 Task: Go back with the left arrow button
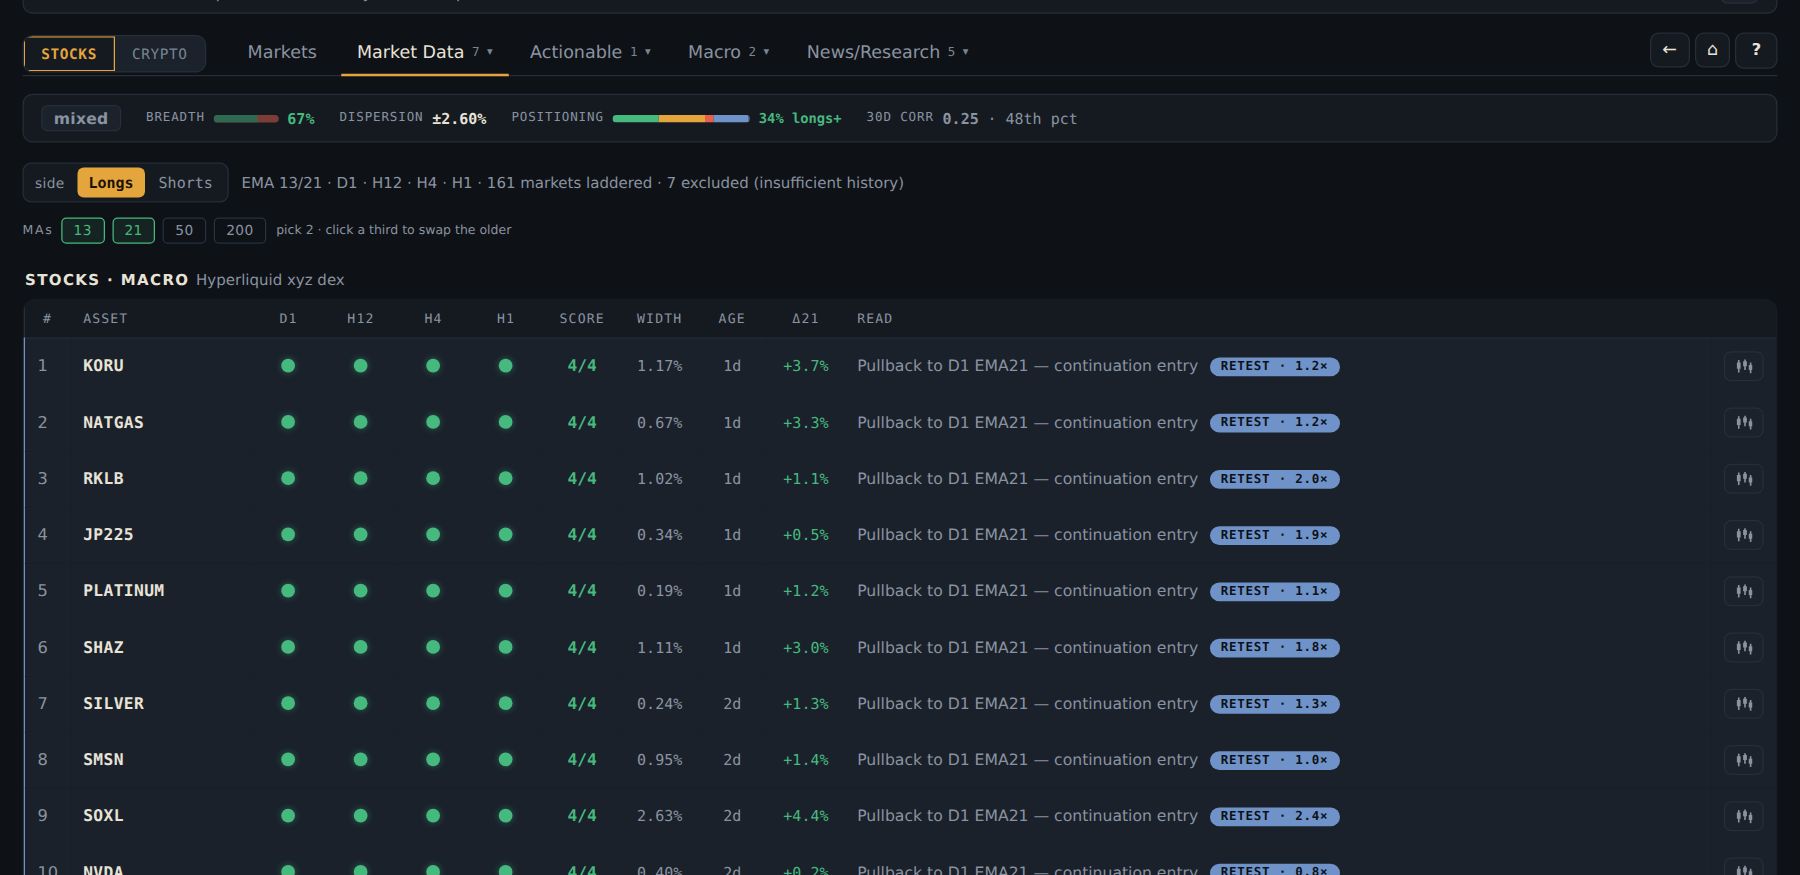(x=1669, y=50)
